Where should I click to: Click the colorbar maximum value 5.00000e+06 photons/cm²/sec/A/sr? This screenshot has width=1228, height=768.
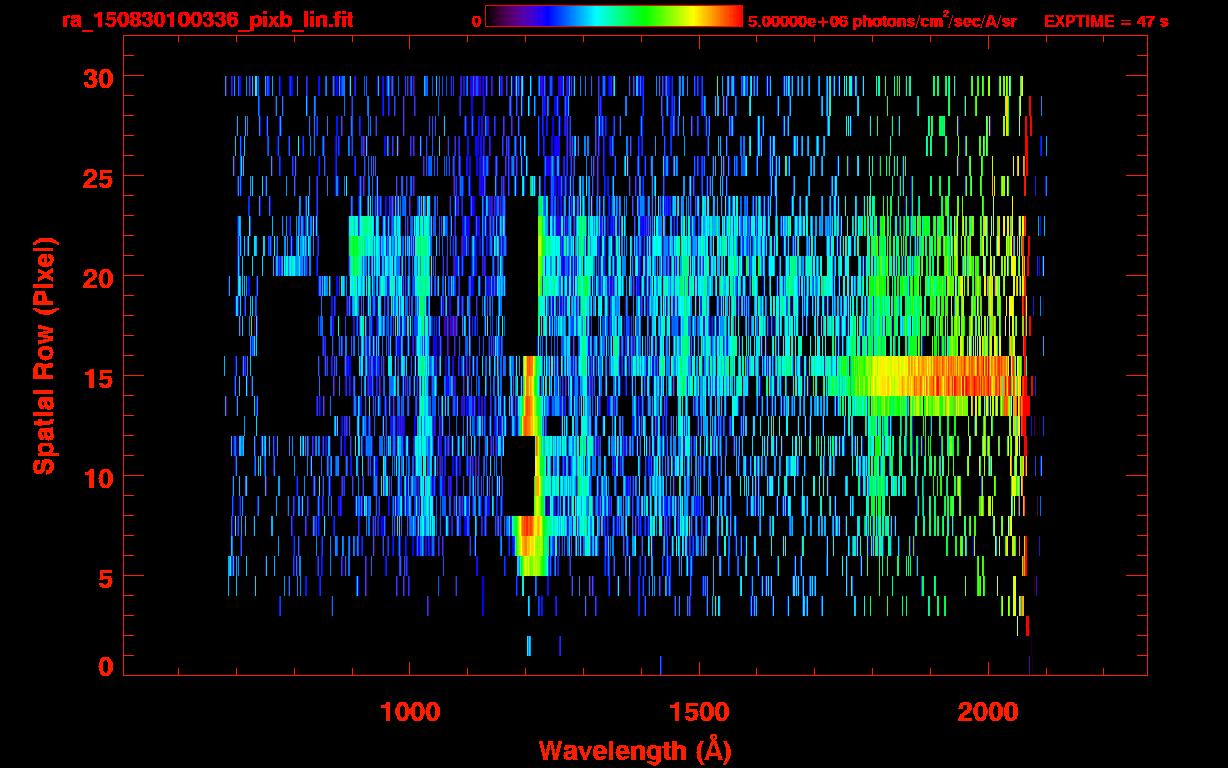(882, 20)
